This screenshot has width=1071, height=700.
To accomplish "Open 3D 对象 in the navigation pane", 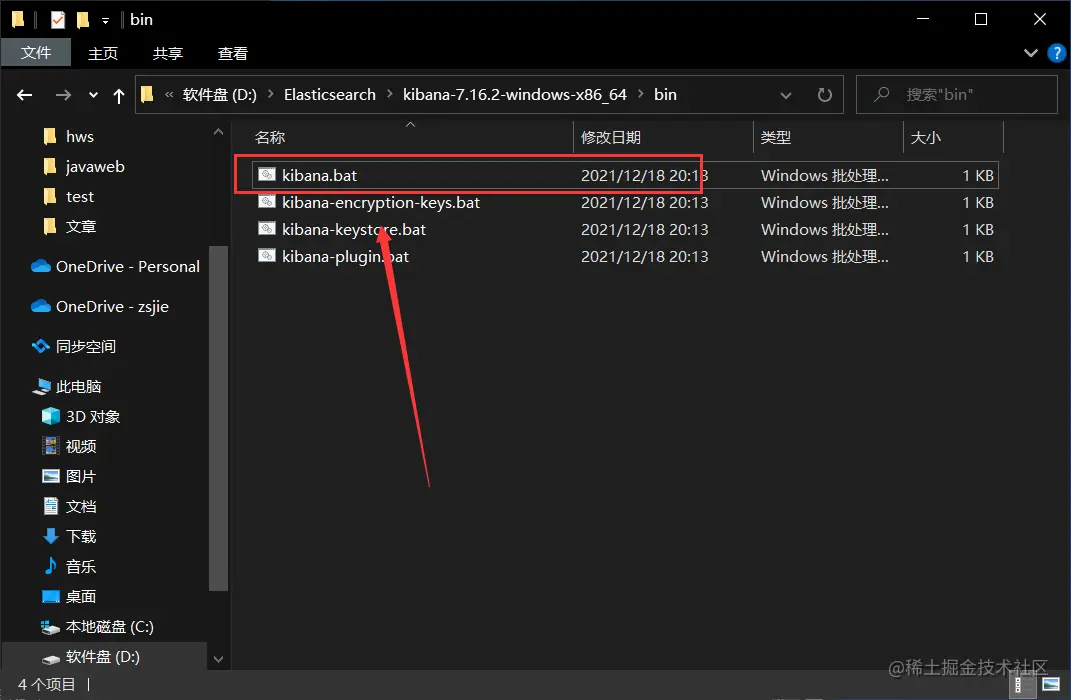I will click(x=81, y=417).
